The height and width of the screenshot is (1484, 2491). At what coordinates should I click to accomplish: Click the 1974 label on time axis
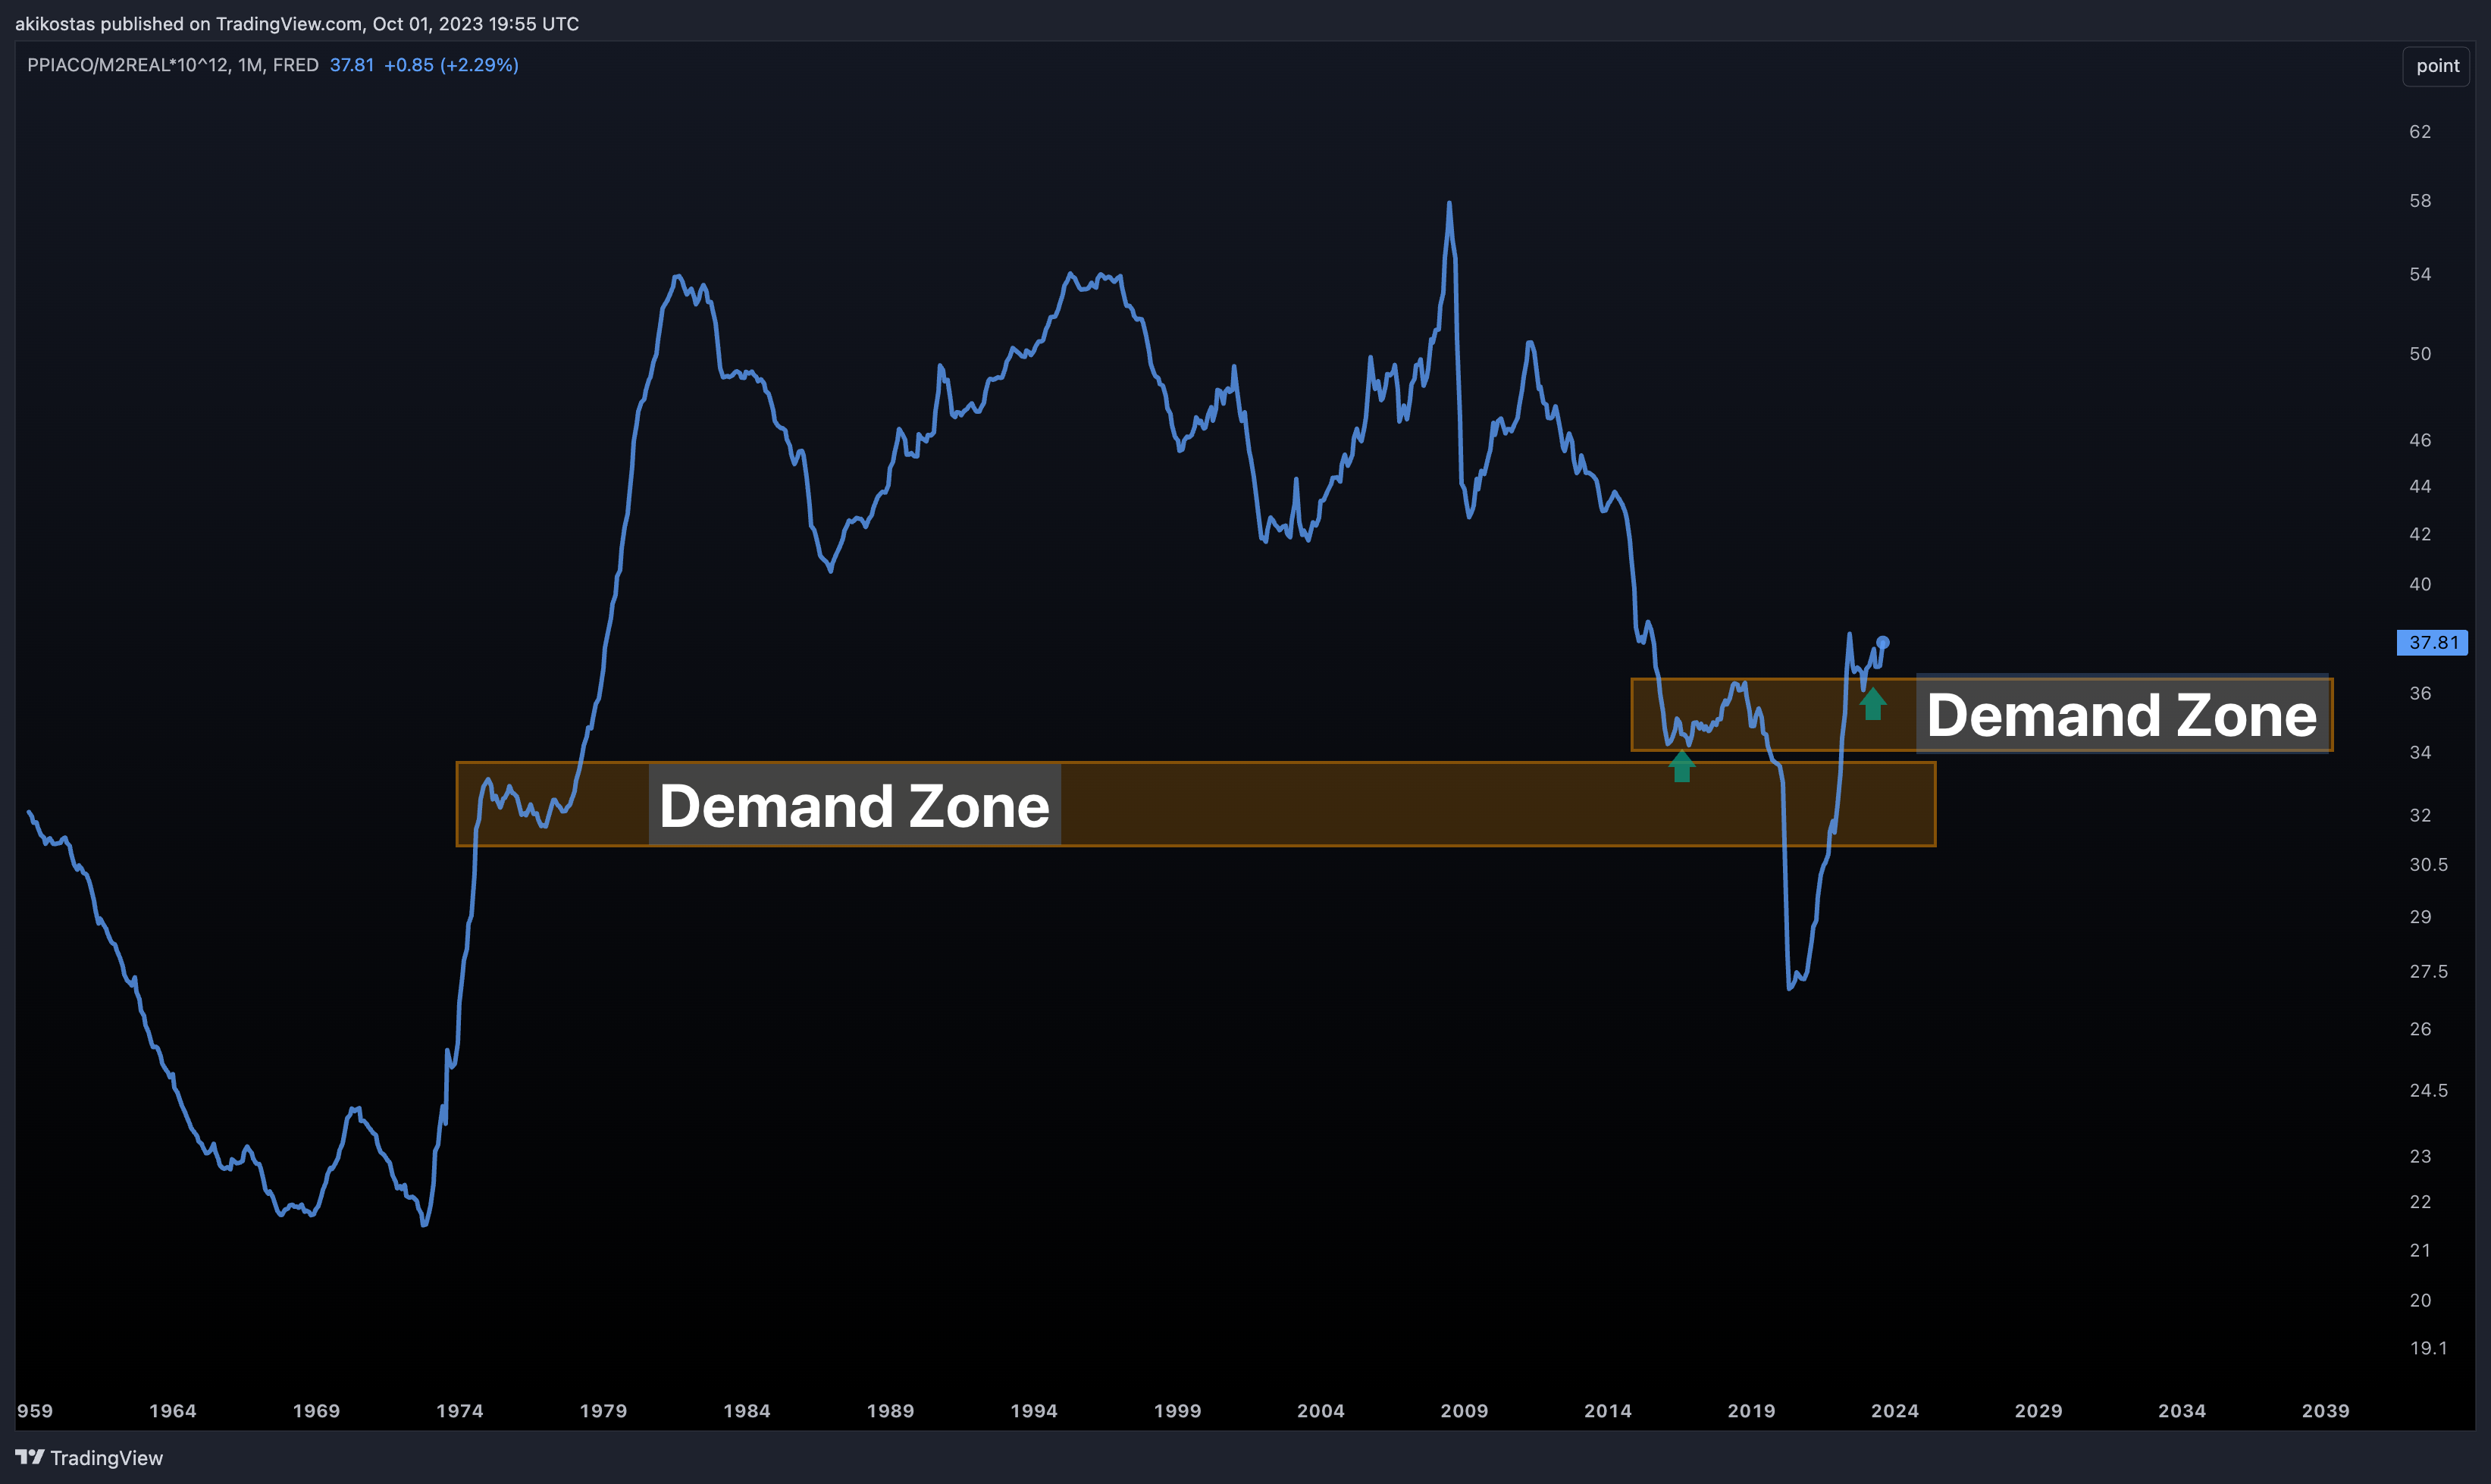point(460,1411)
